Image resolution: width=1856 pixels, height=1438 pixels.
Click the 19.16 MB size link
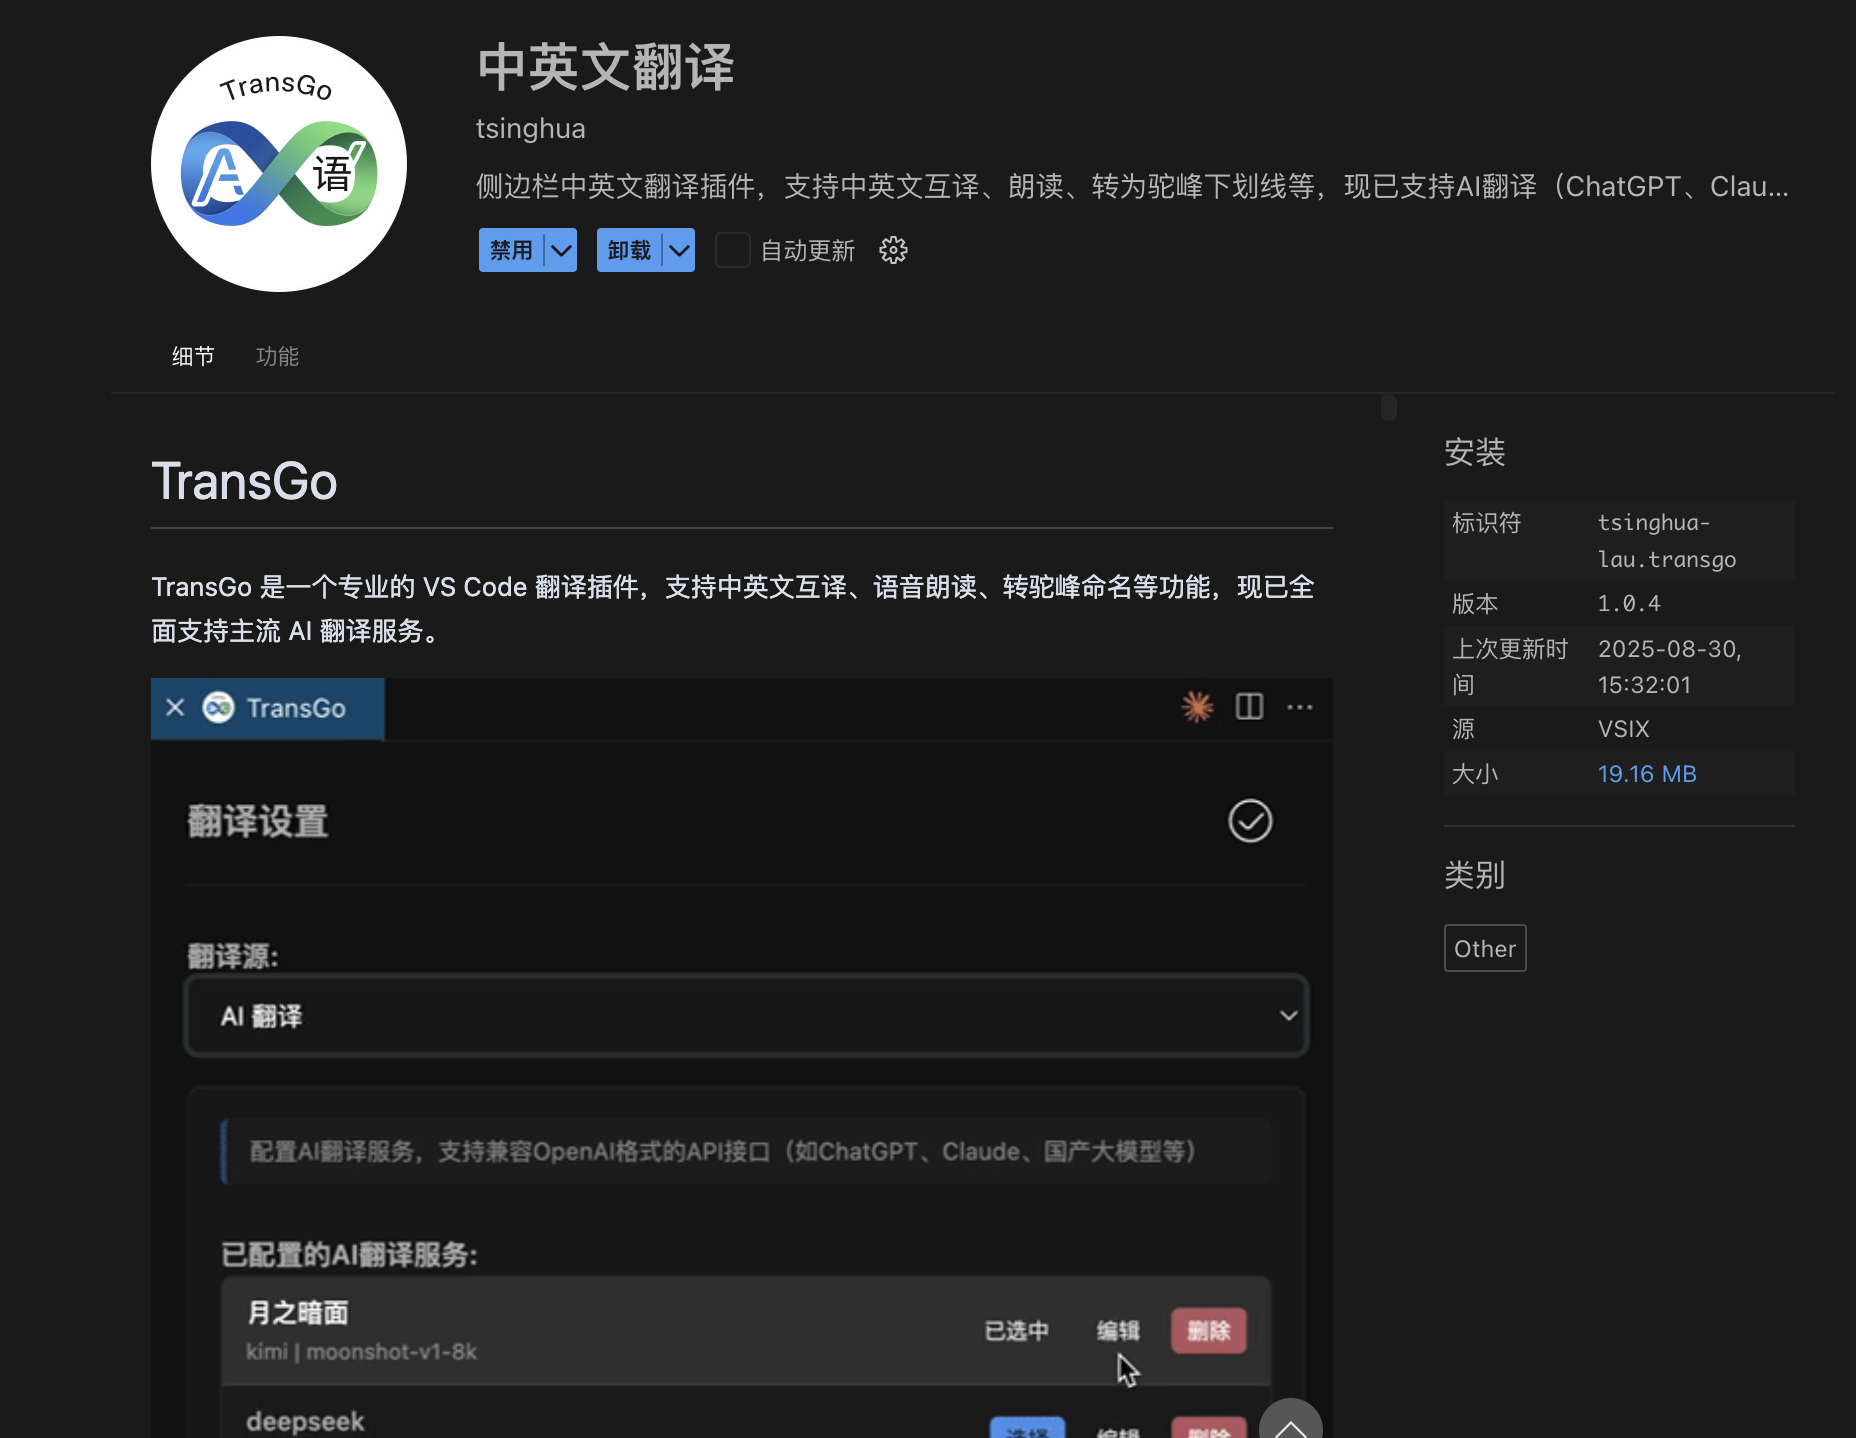pyautogui.click(x=1647, y=774)
